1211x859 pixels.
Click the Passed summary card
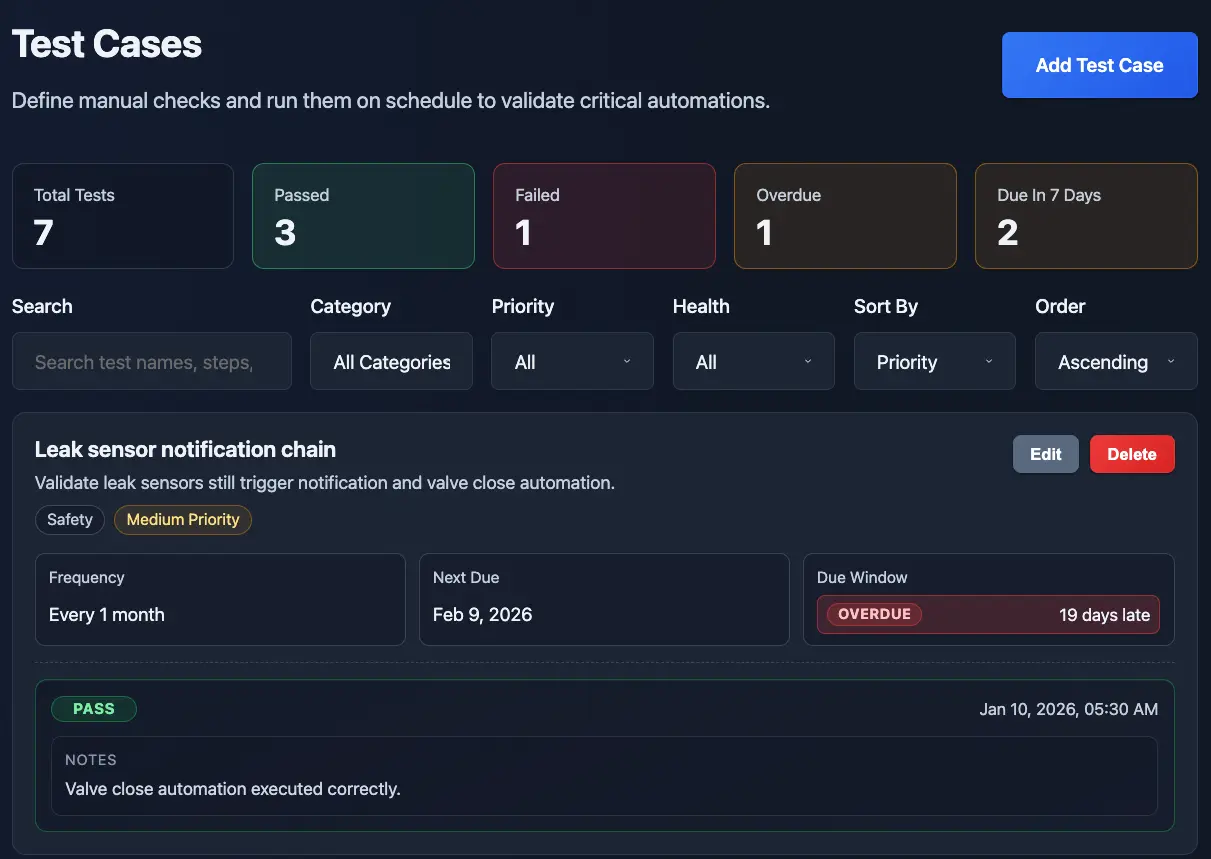pos(363,216)
